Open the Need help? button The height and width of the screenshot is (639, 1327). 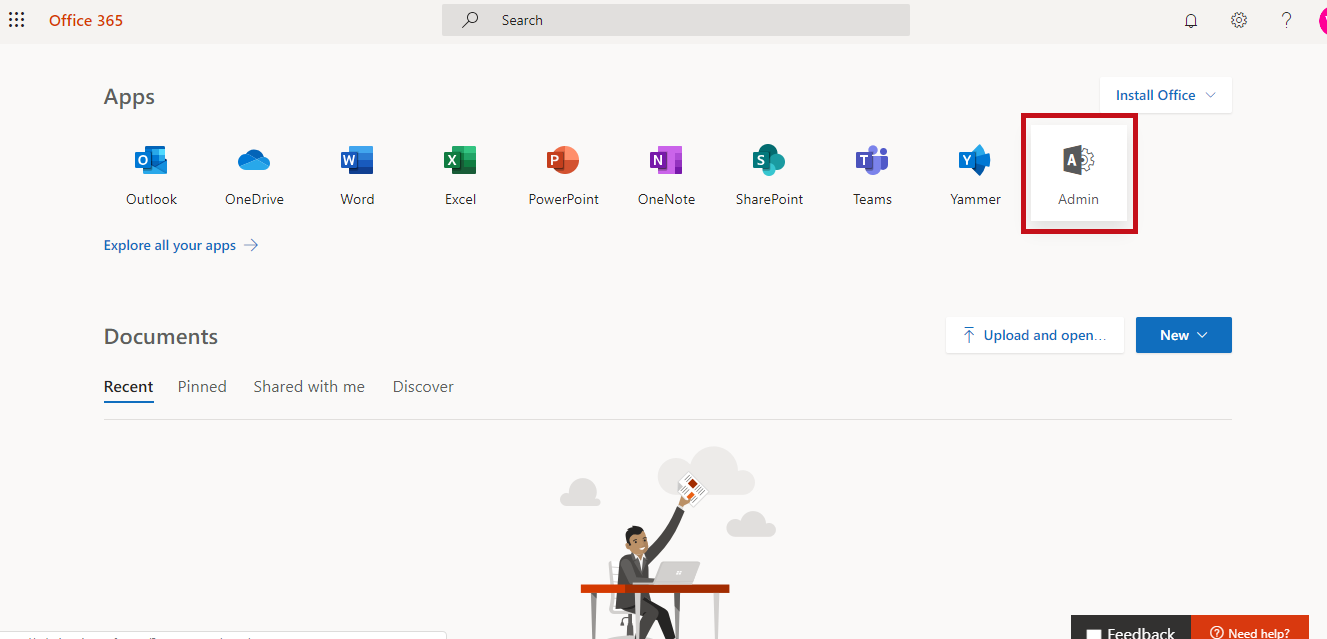coord(1250,628)
